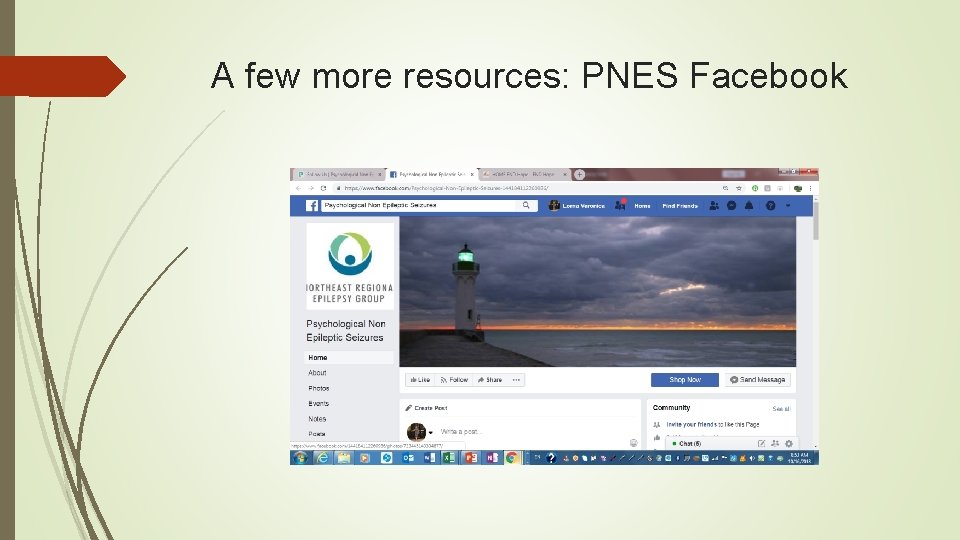Open the taskbar help question mark icon
This screenshot has height=540, width=960.
point(551,457)
